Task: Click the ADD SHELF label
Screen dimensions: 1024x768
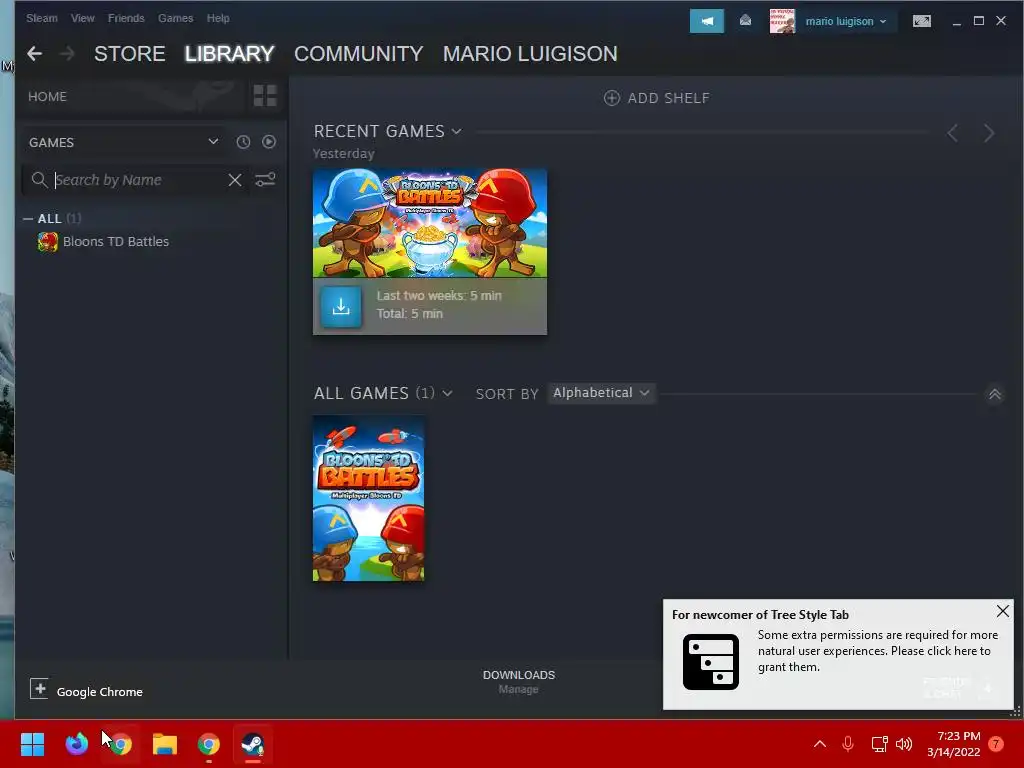Action: 668,98
